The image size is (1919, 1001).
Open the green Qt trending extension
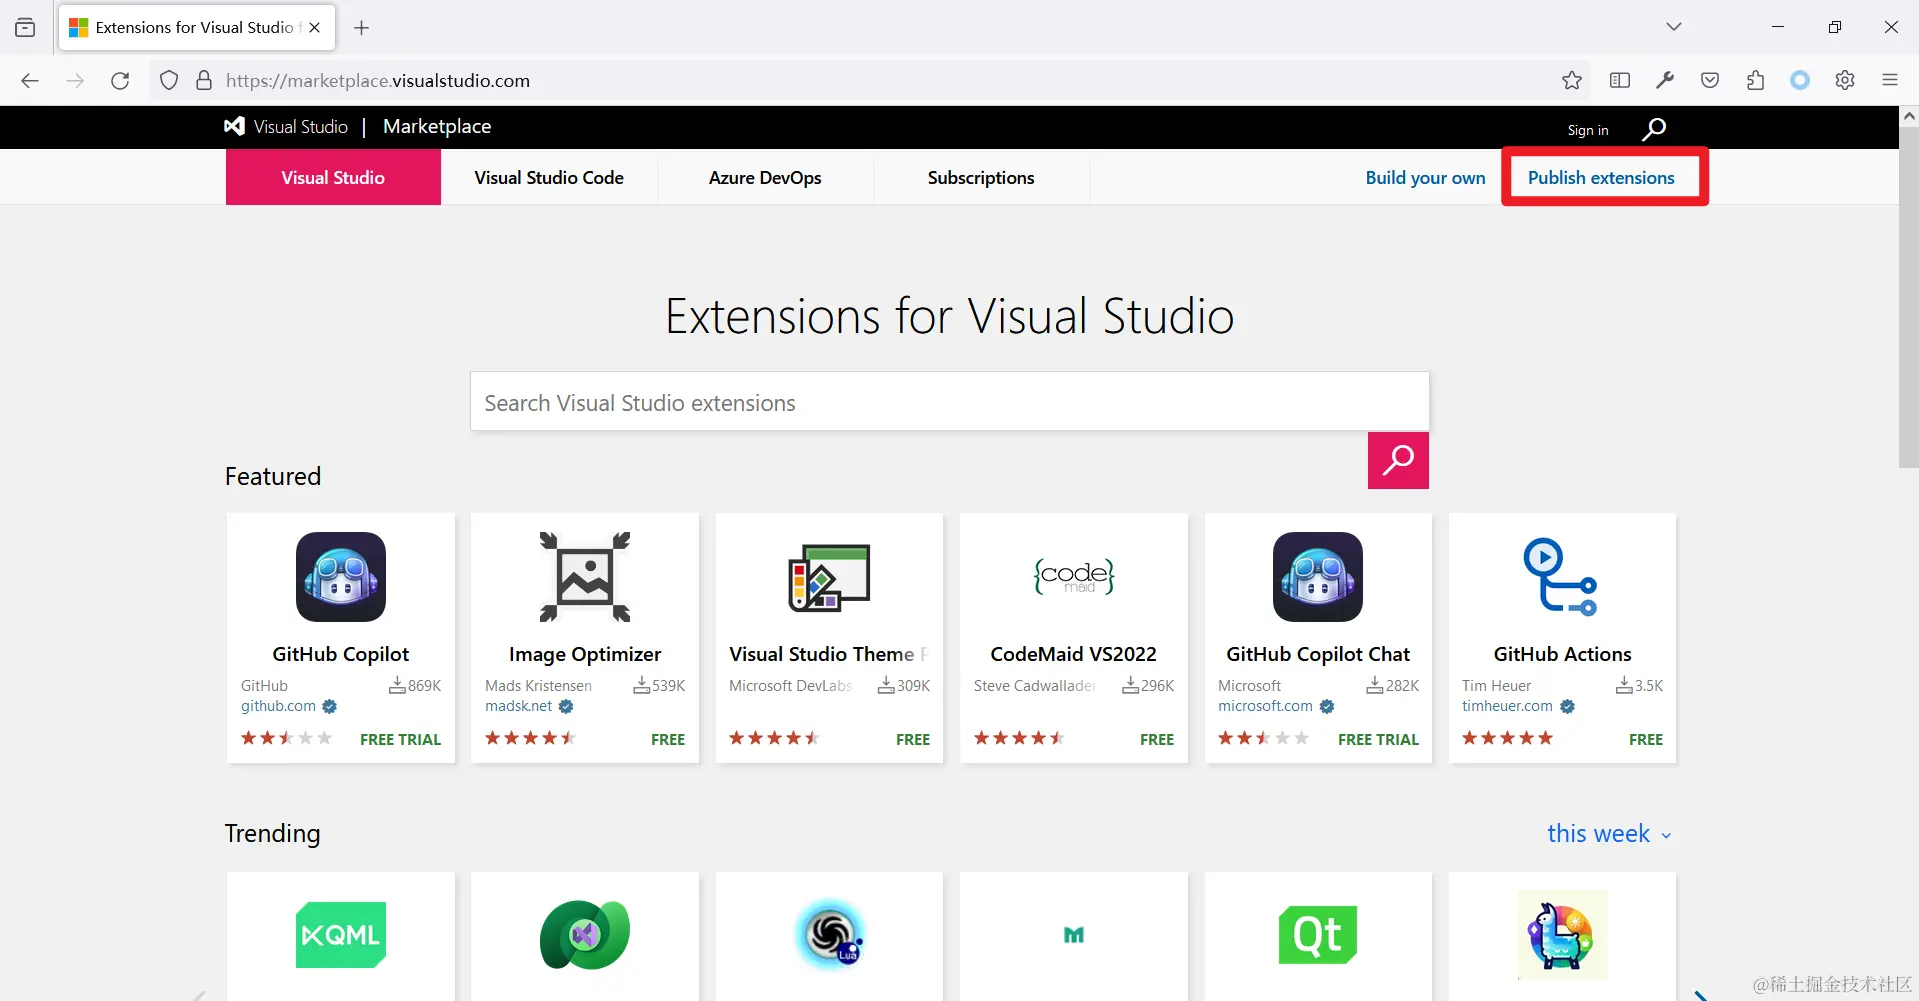click(1318, 935)
